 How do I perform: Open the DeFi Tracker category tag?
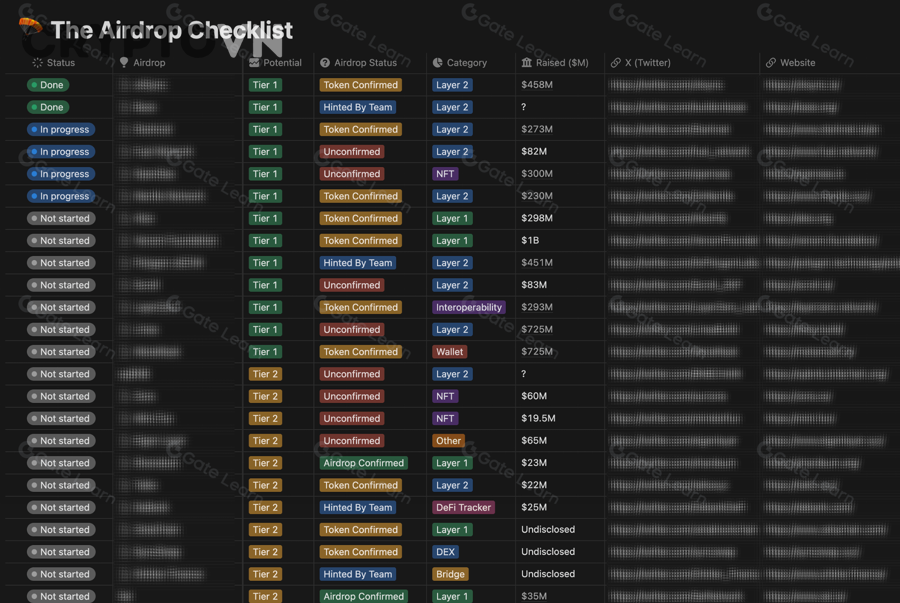tap(463, 507)
